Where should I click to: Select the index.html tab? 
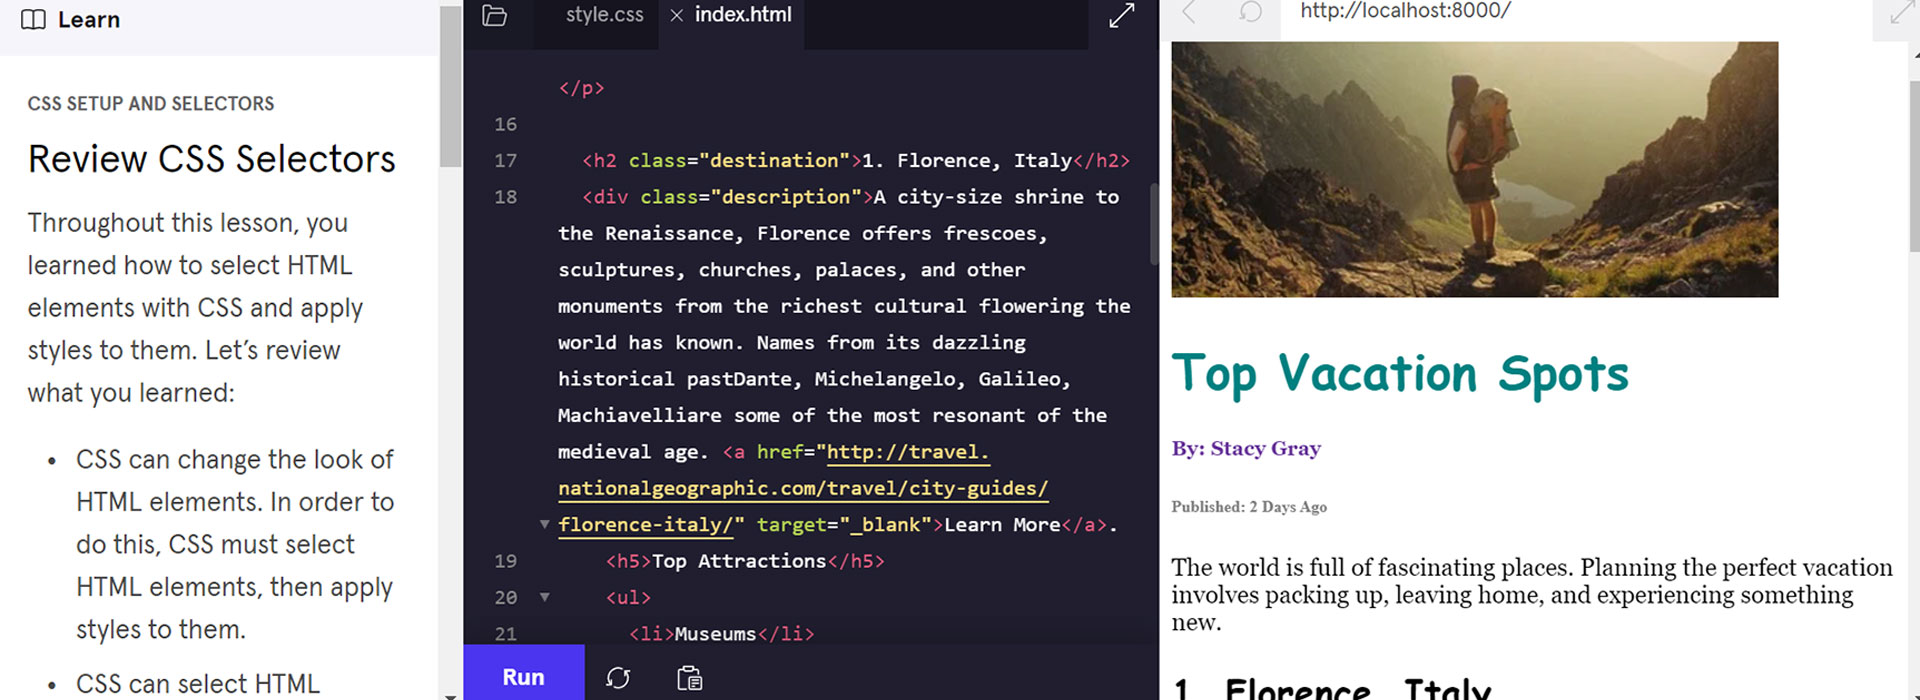pos(742,15)
